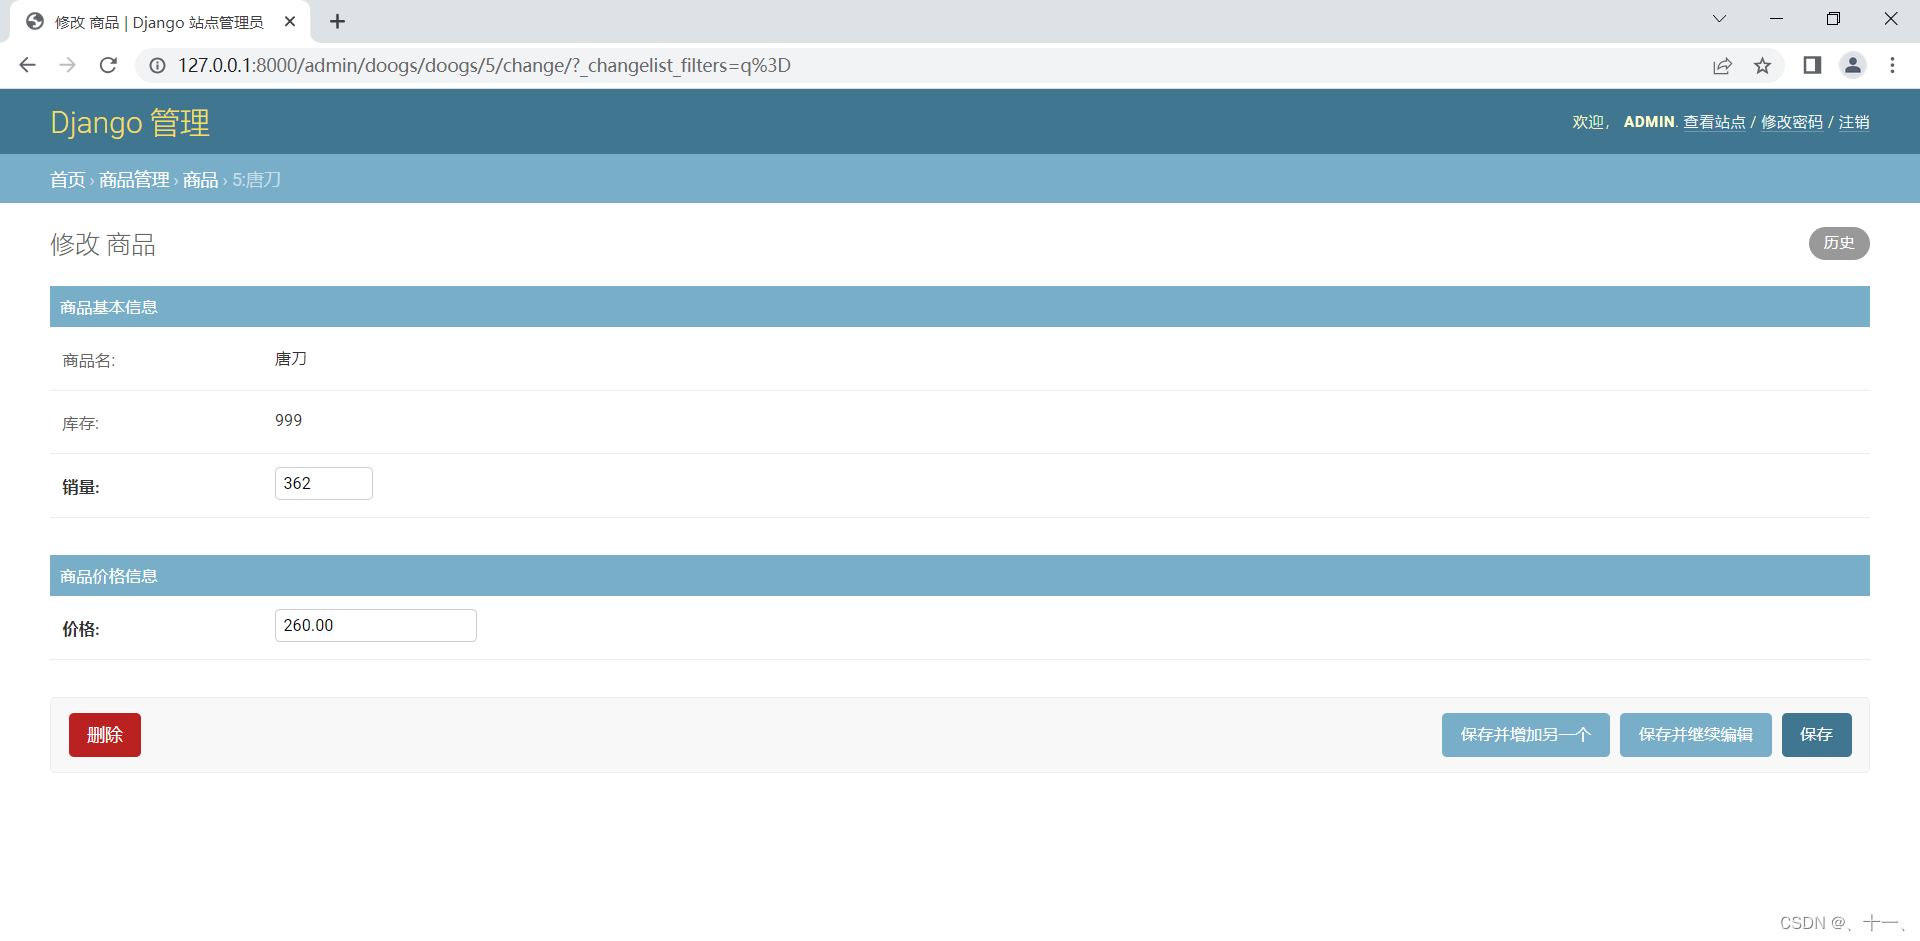Select the 修改 商品 Django tab
Screen dimensions: 1920x941
160,22
